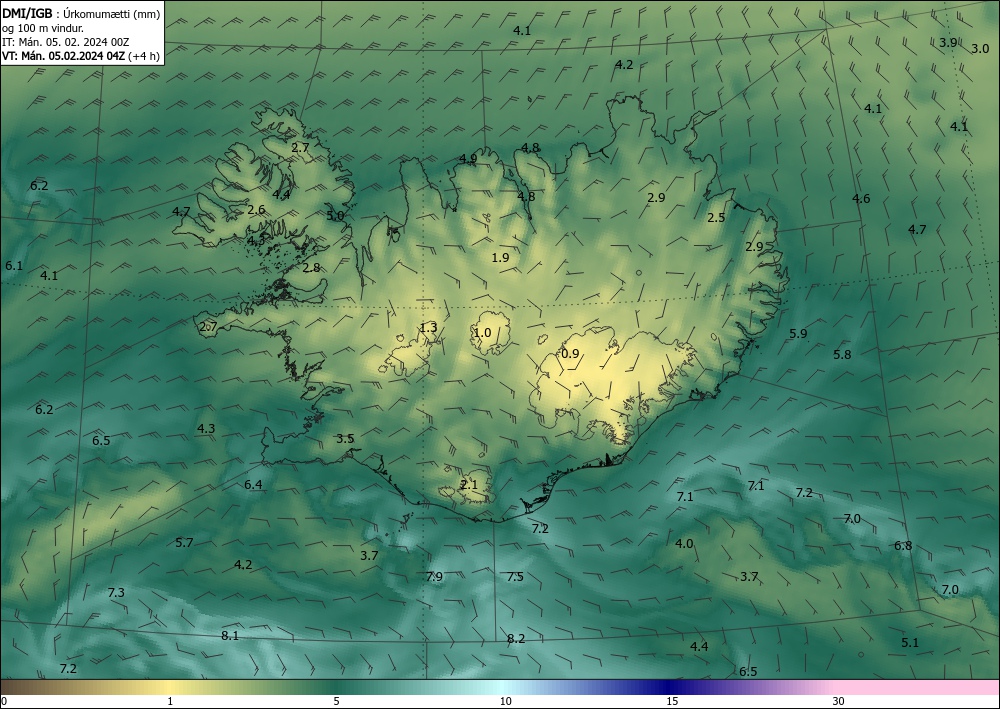The width and height of the screenshot is (1000, 709).
Task: Click the "3.9" value near the top-right
Action: click(948, 43)
